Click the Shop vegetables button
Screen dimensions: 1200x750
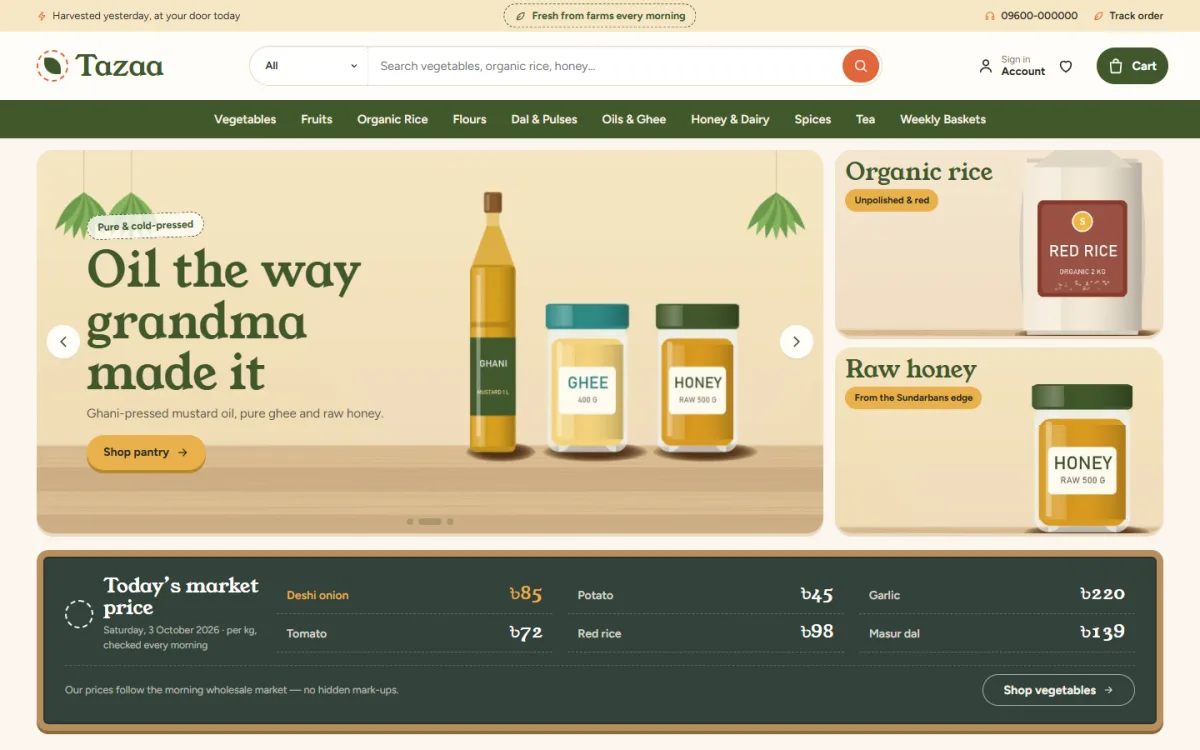[1058, 690]
